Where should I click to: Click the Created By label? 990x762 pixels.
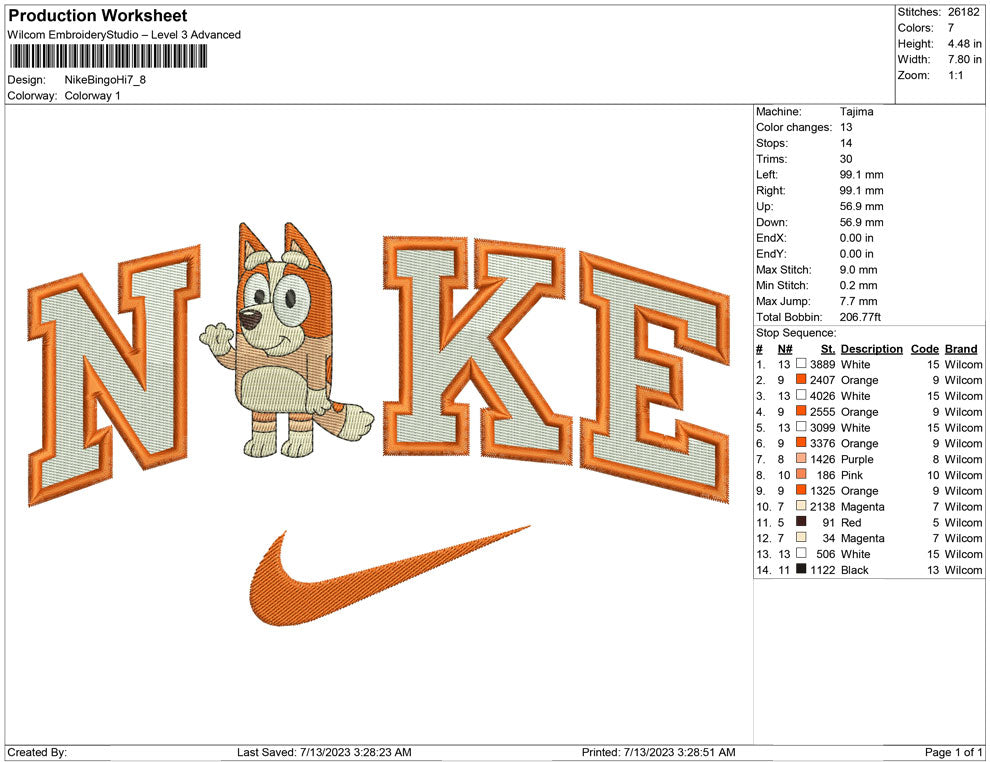click(x=37, y=752)
